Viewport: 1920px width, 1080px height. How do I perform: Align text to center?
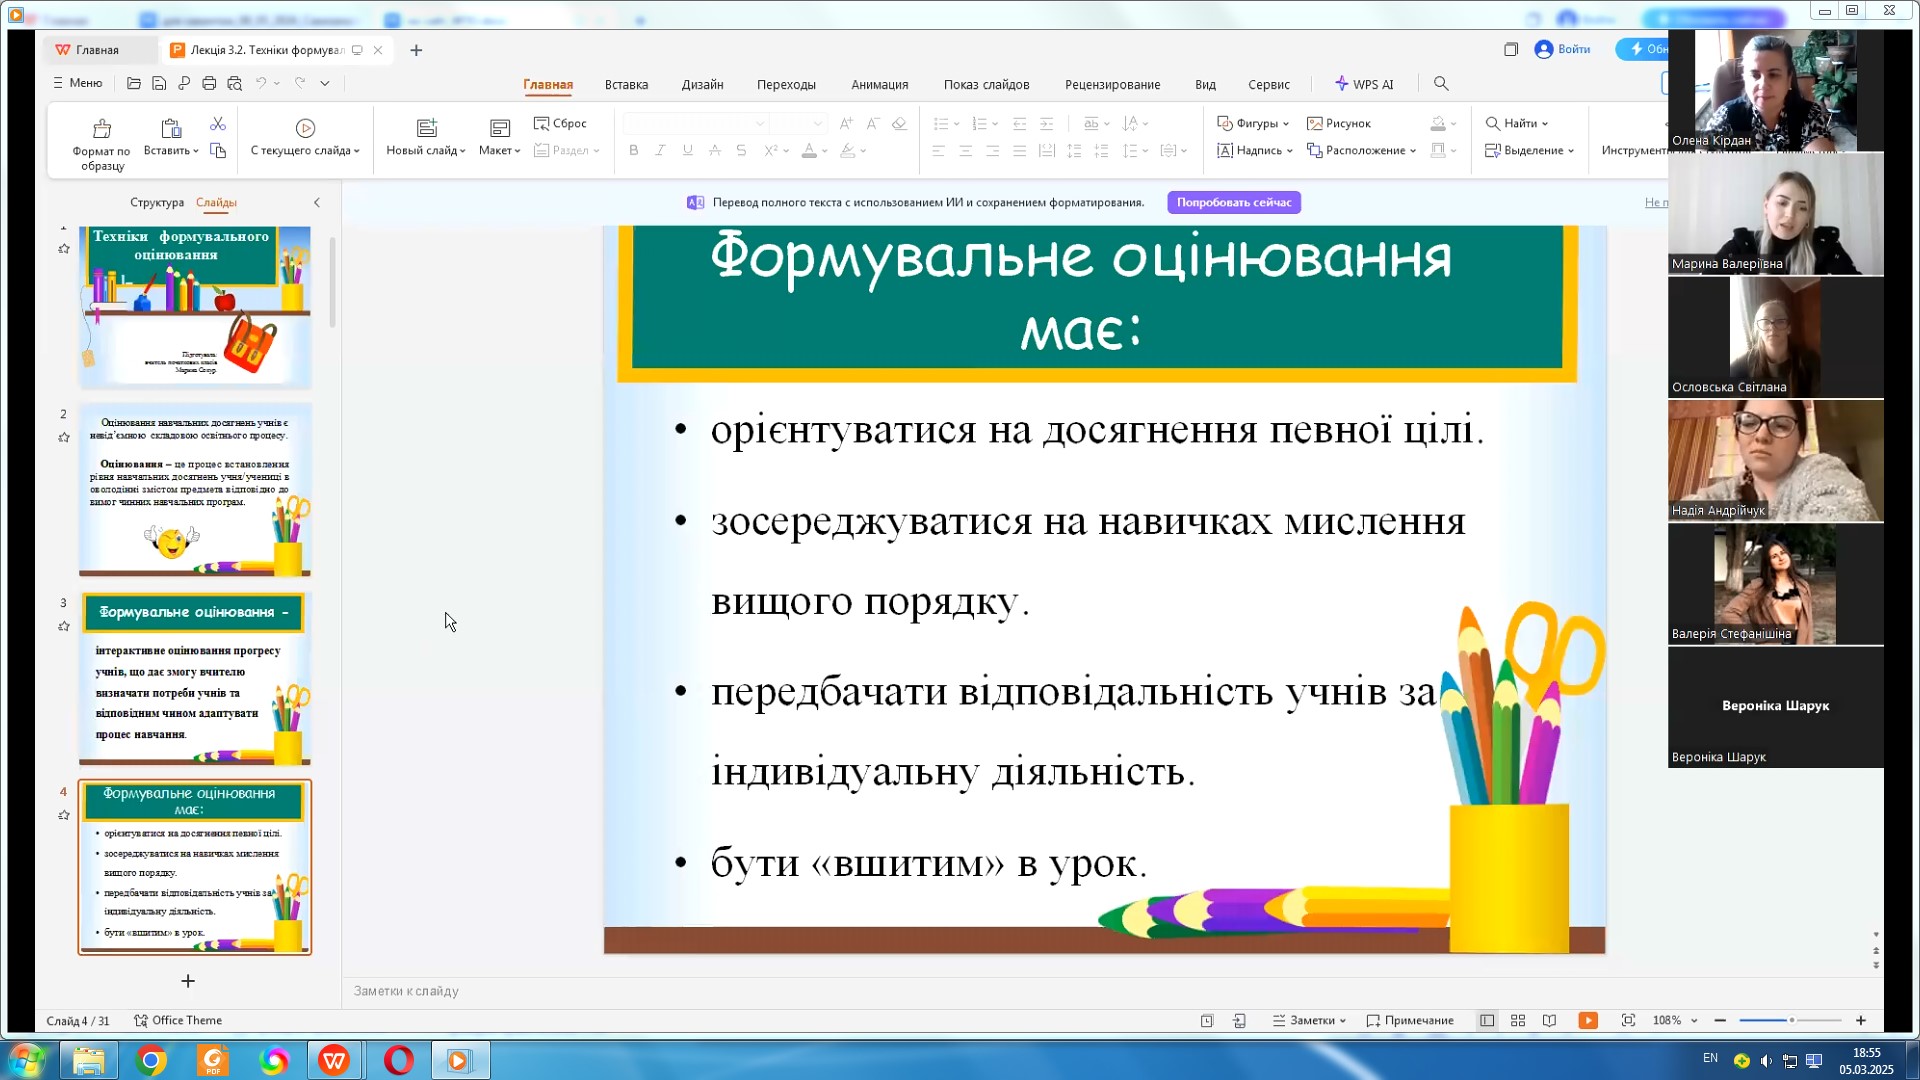(965, 151)
